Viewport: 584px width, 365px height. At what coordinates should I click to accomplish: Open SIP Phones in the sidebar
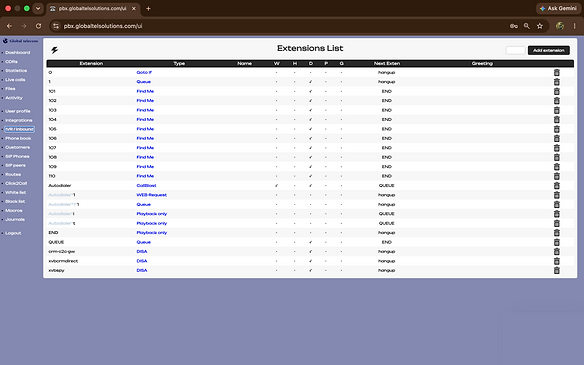(x=17, y=156)
